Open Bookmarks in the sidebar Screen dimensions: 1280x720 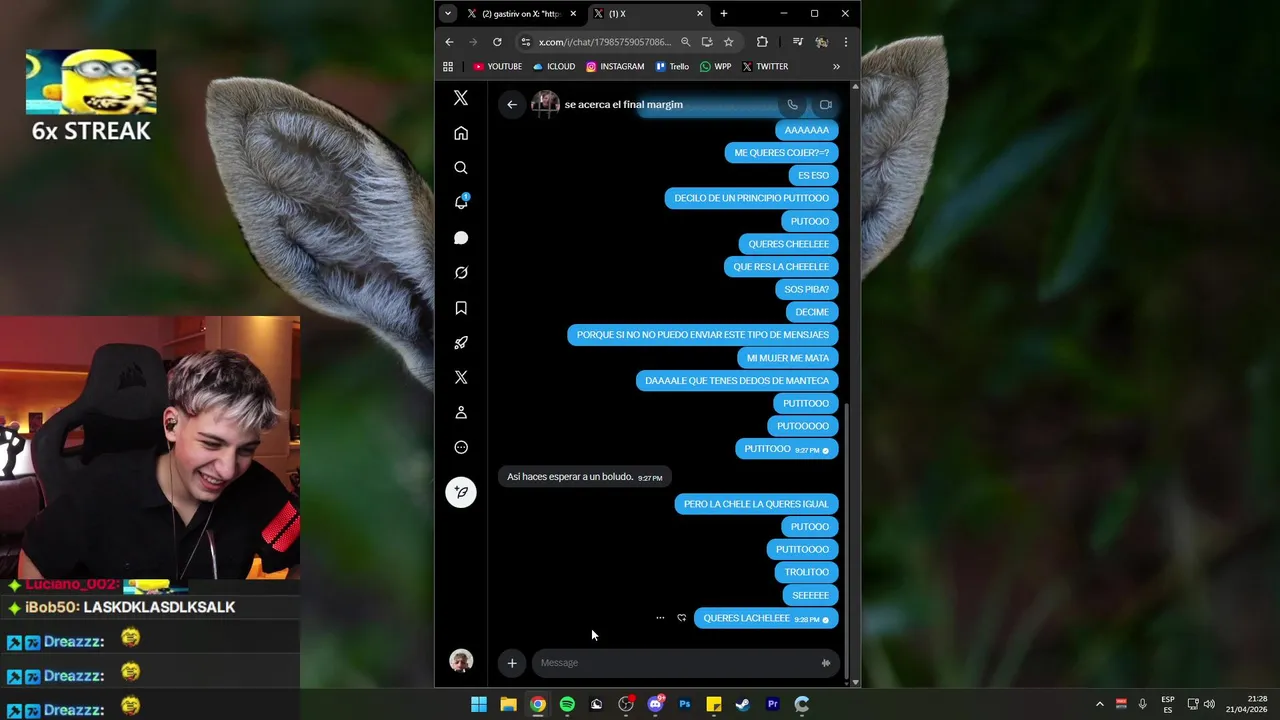[461, 308]
